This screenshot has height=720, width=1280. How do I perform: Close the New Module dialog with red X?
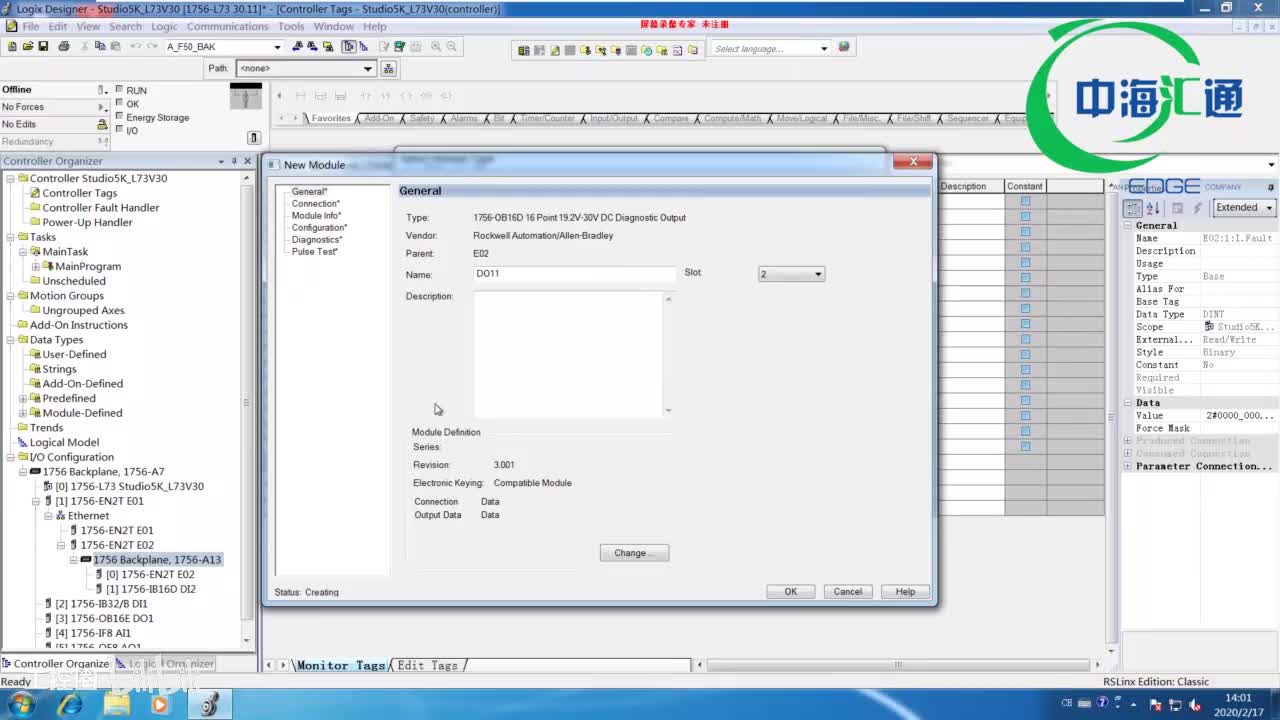(x=912, y=161)
